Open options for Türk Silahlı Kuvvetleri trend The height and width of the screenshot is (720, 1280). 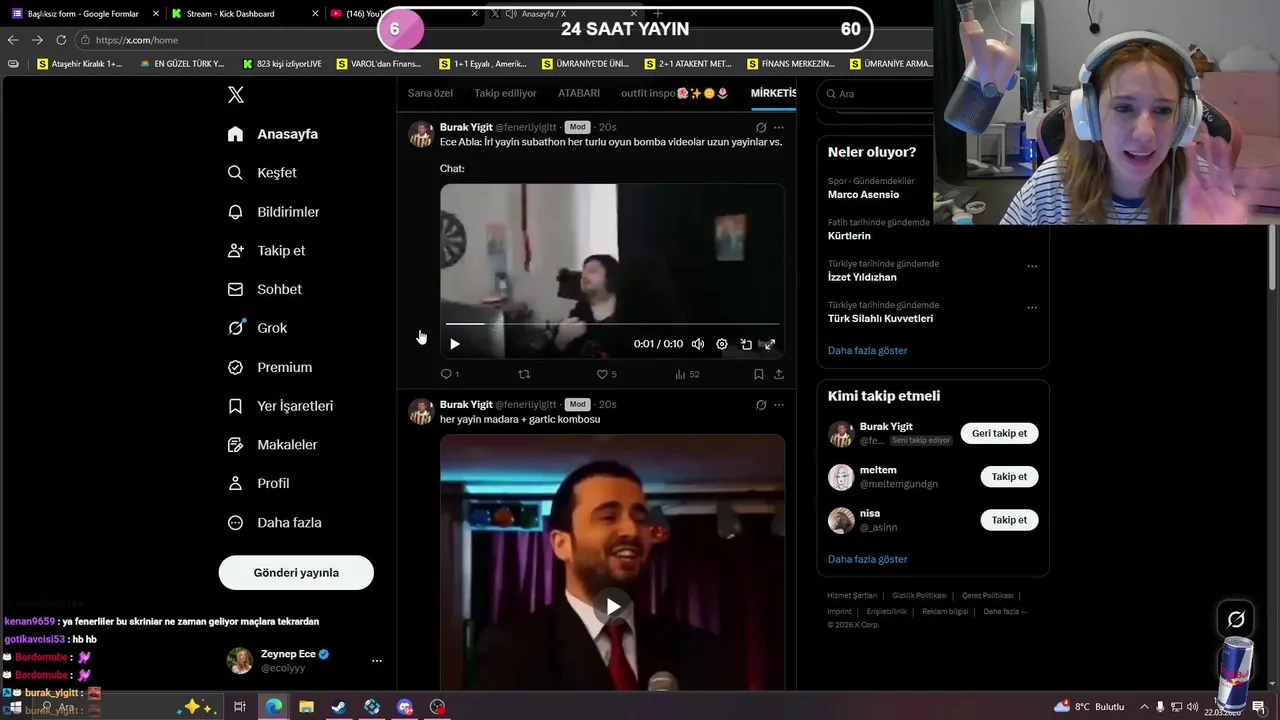click(1032, 307)
